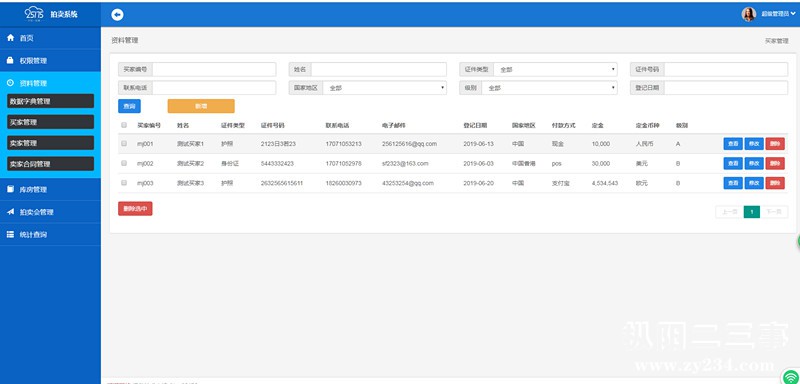The height and width of the screenshot is (384, 800).
Task: Select 数据字典管理 submenu item
Action: click(x=51, y=101)
